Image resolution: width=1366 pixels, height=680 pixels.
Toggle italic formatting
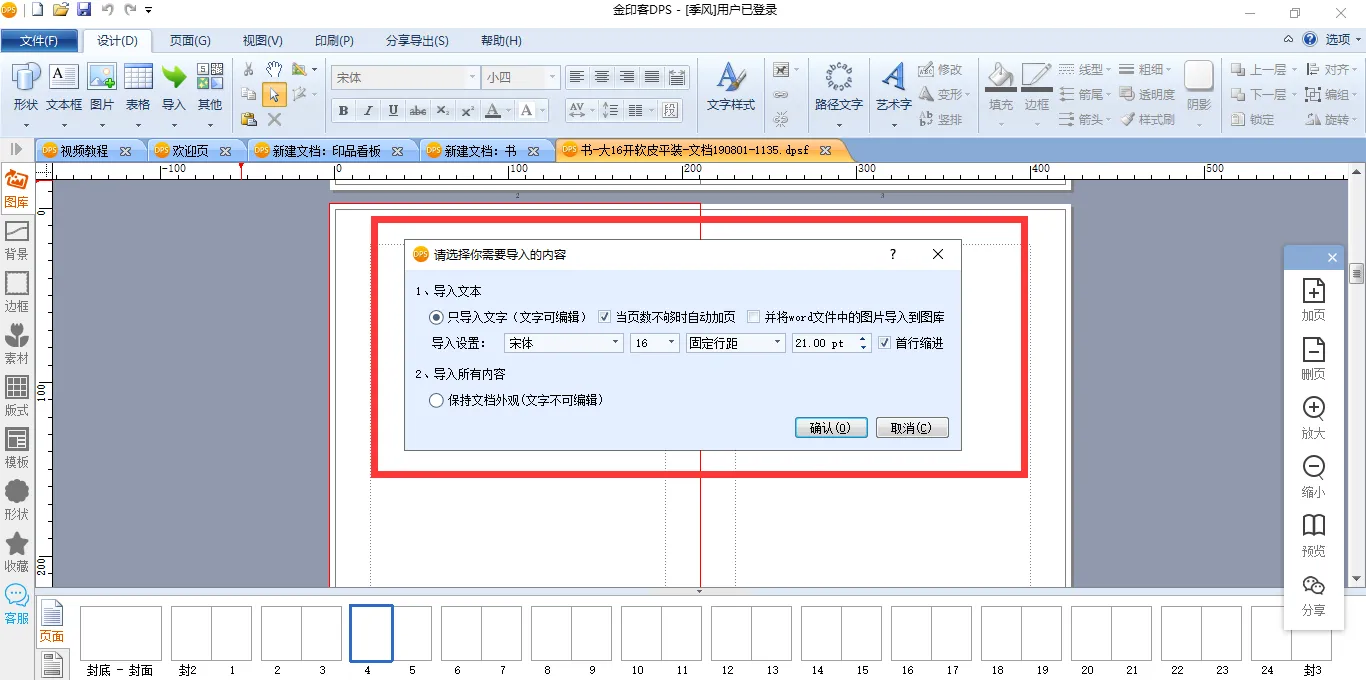(368, 110)
